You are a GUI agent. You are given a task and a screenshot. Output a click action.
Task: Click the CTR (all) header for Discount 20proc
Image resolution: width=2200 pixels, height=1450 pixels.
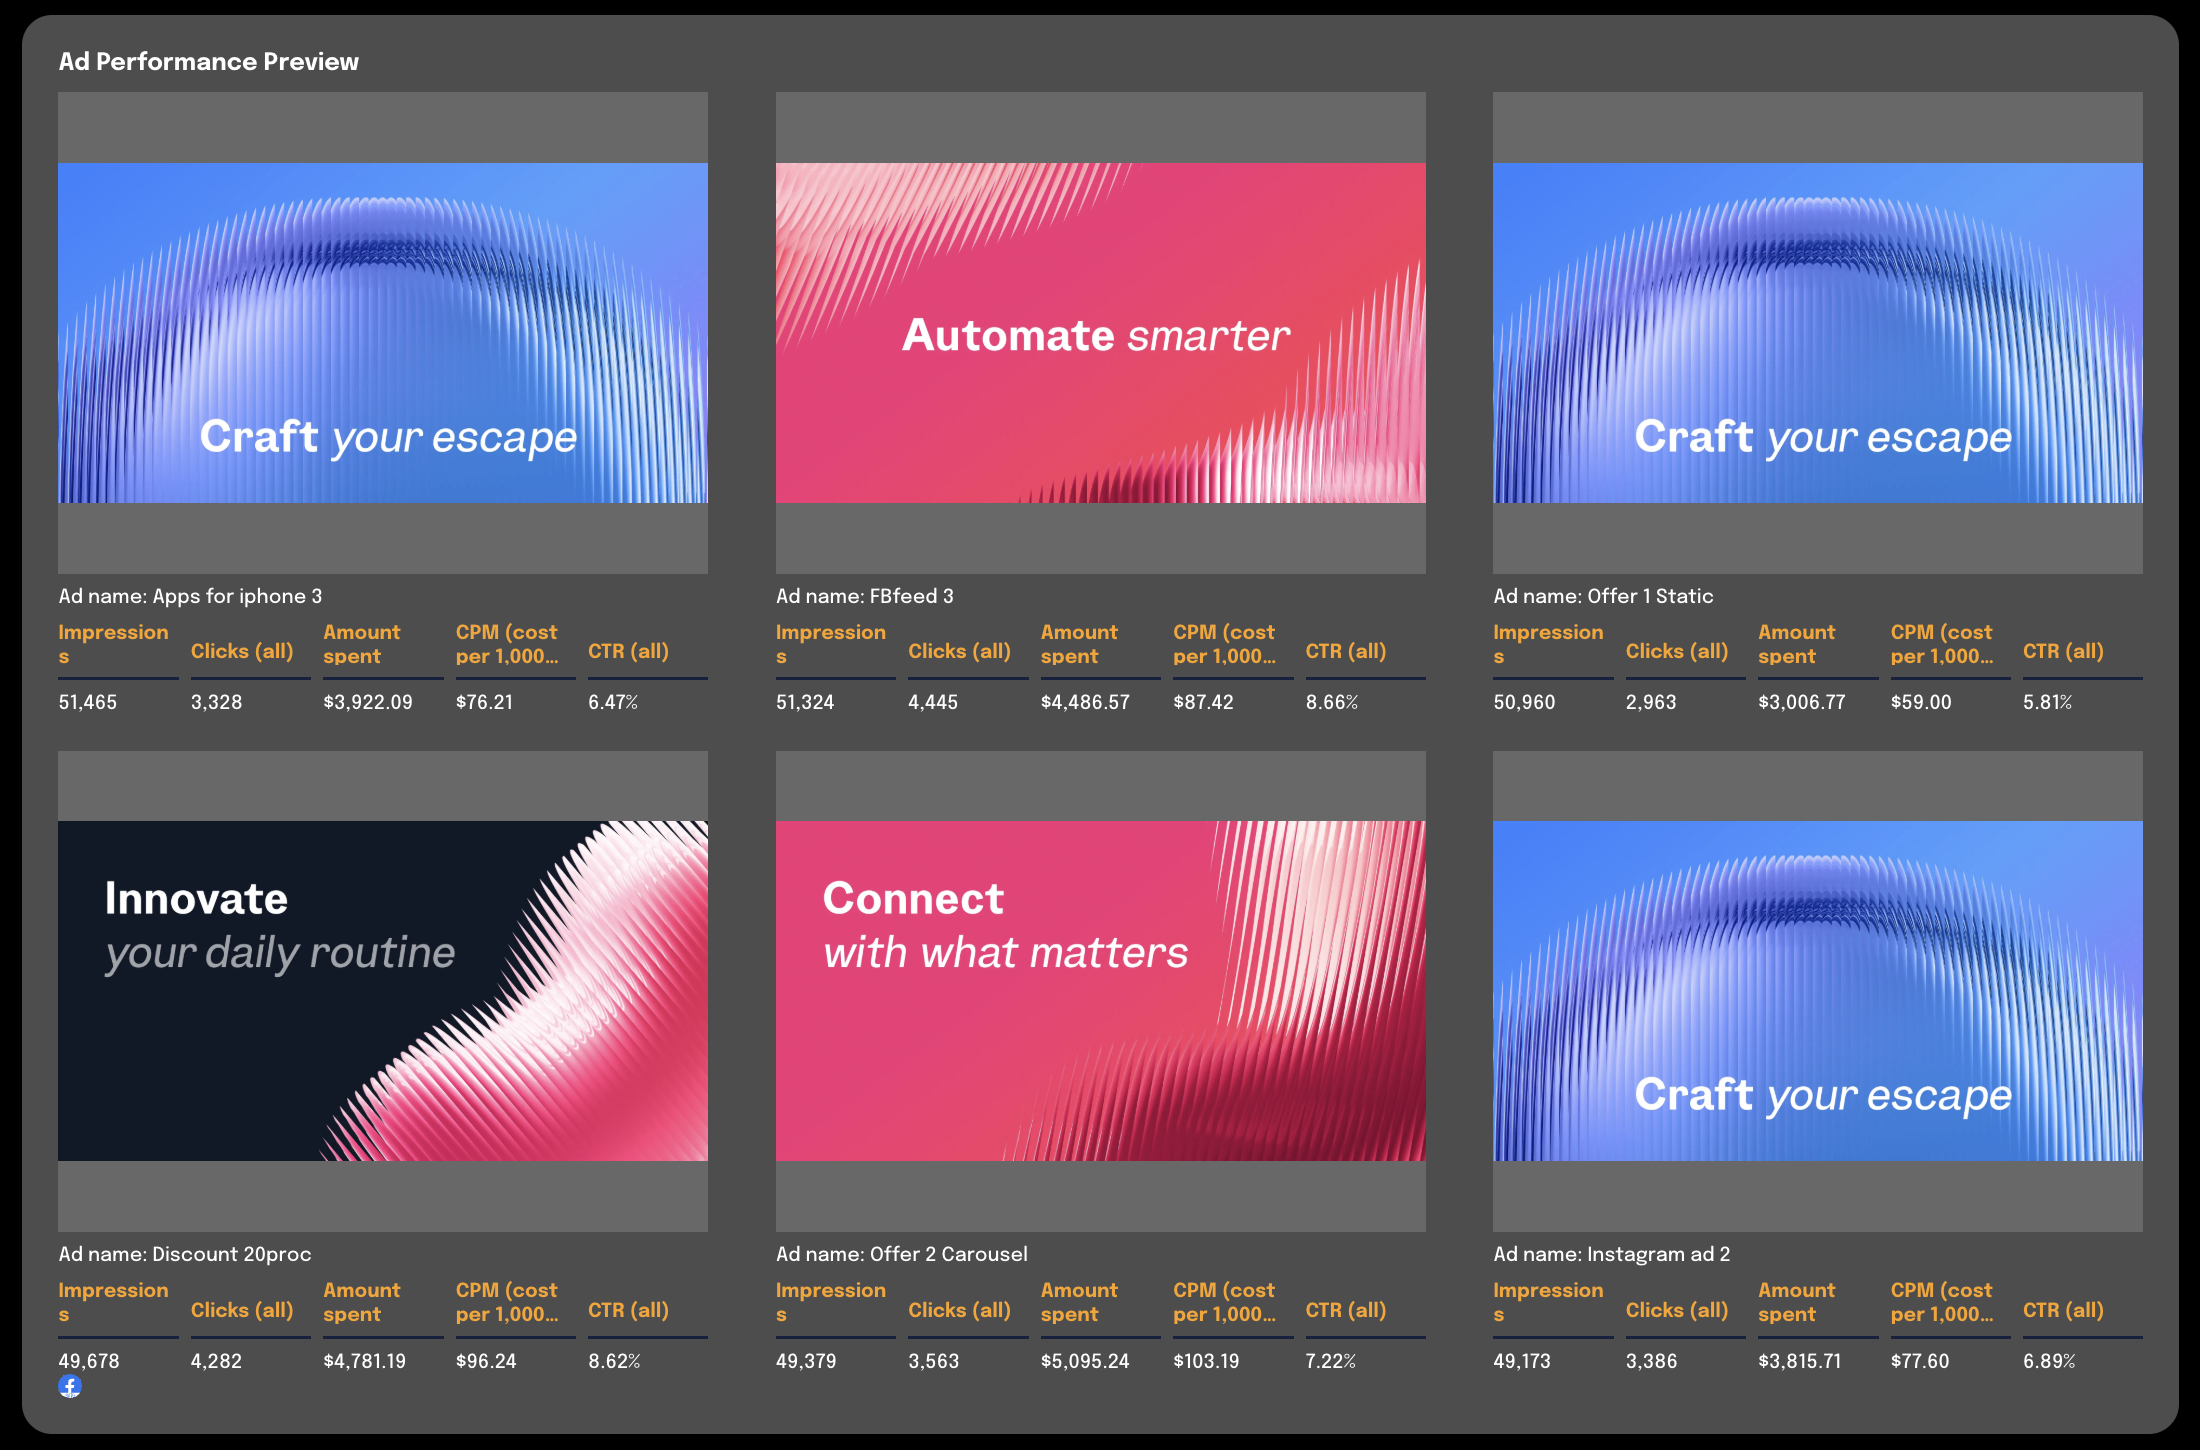tap(628, 1309)
